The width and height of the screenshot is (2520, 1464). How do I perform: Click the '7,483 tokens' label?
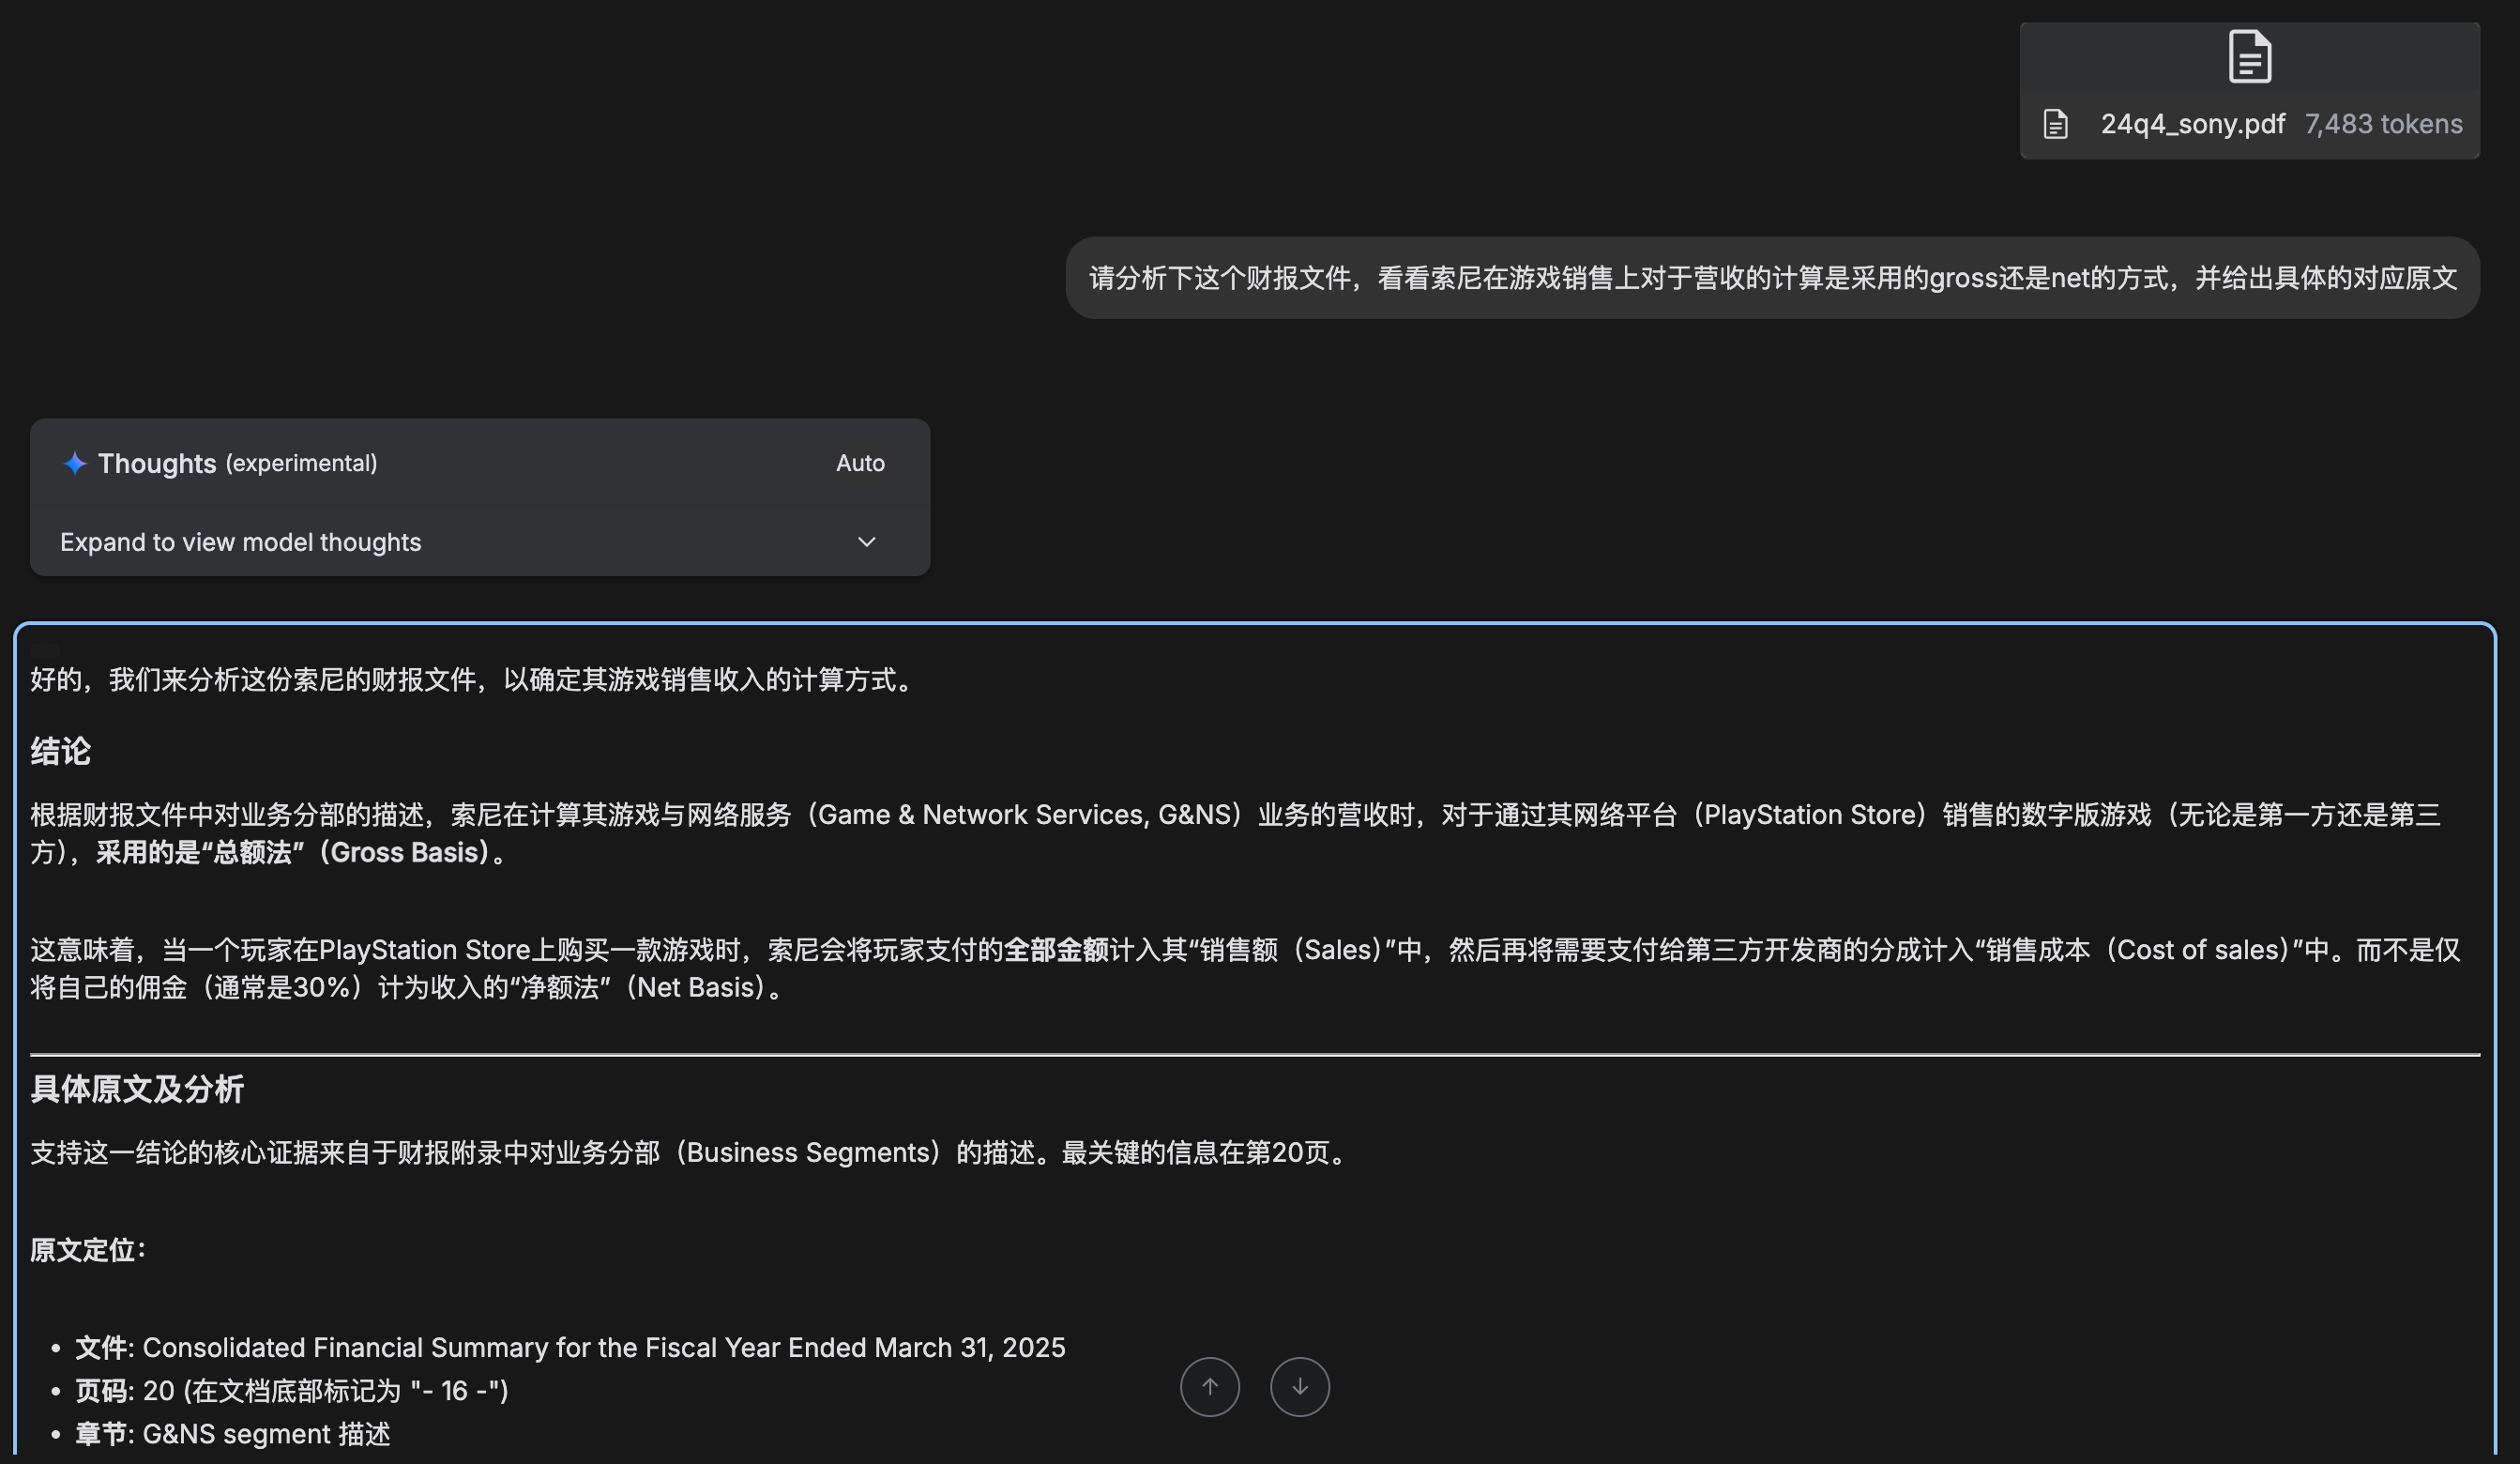[2383, 124]
